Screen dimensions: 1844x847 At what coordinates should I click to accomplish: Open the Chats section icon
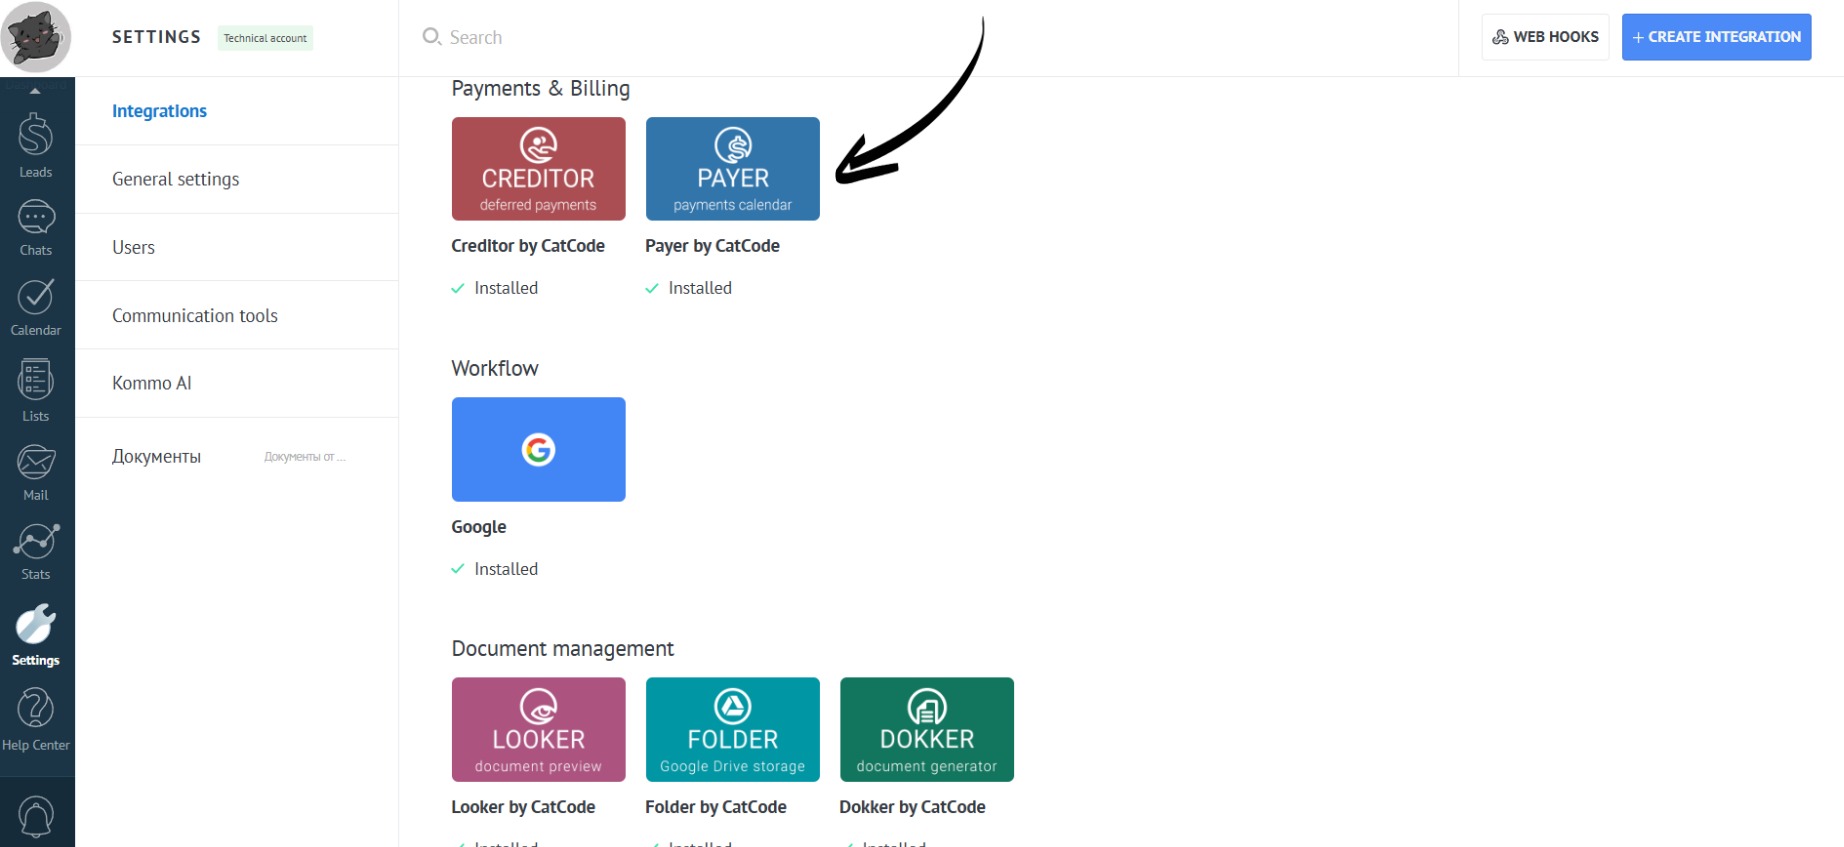click(x=36, y=227)
